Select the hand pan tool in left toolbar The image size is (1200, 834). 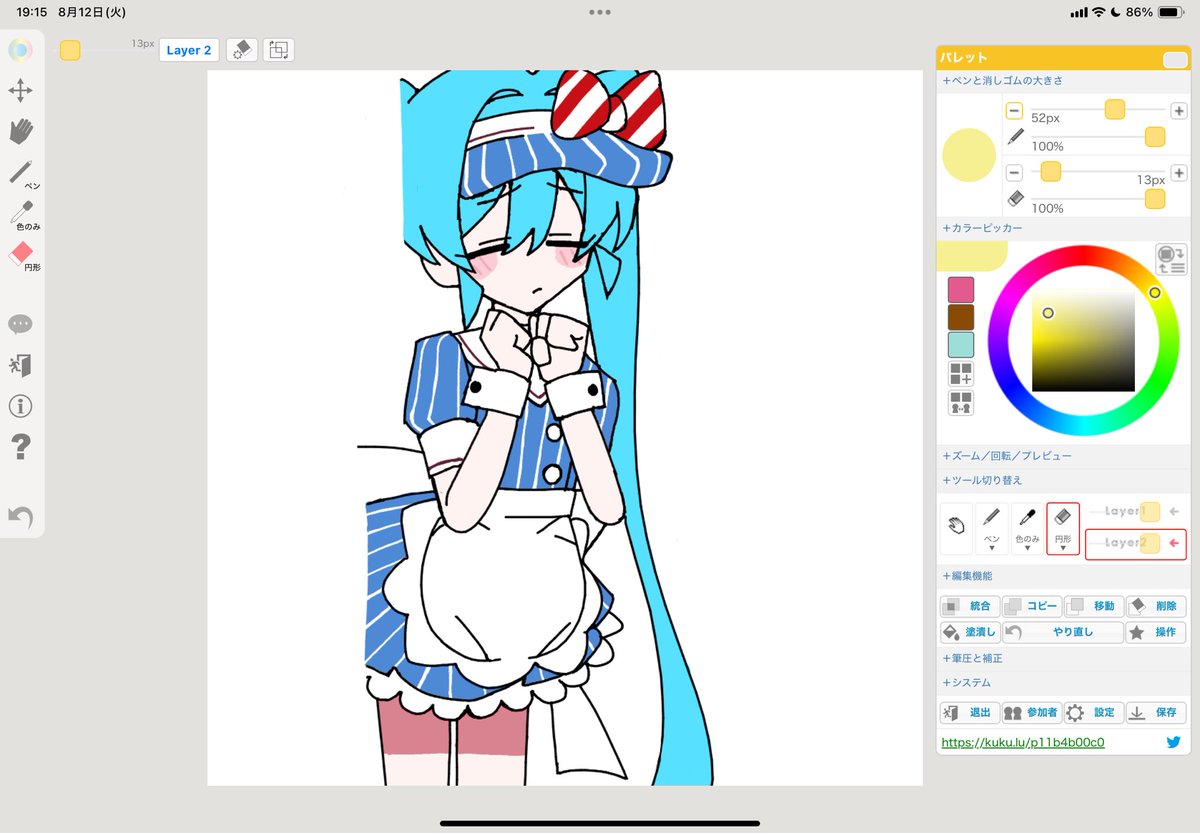(21, 131)
